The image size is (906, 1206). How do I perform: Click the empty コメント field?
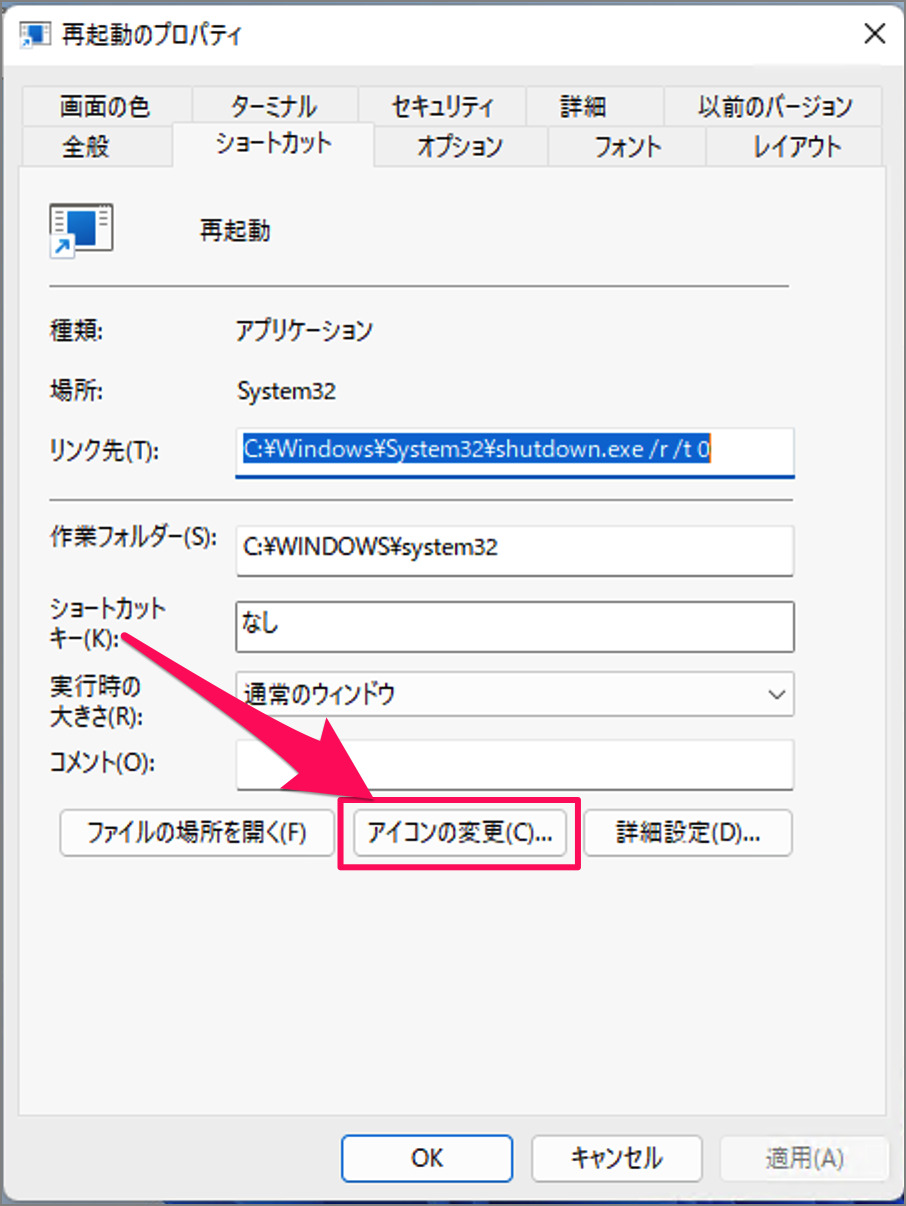click(x=515, y=764)
